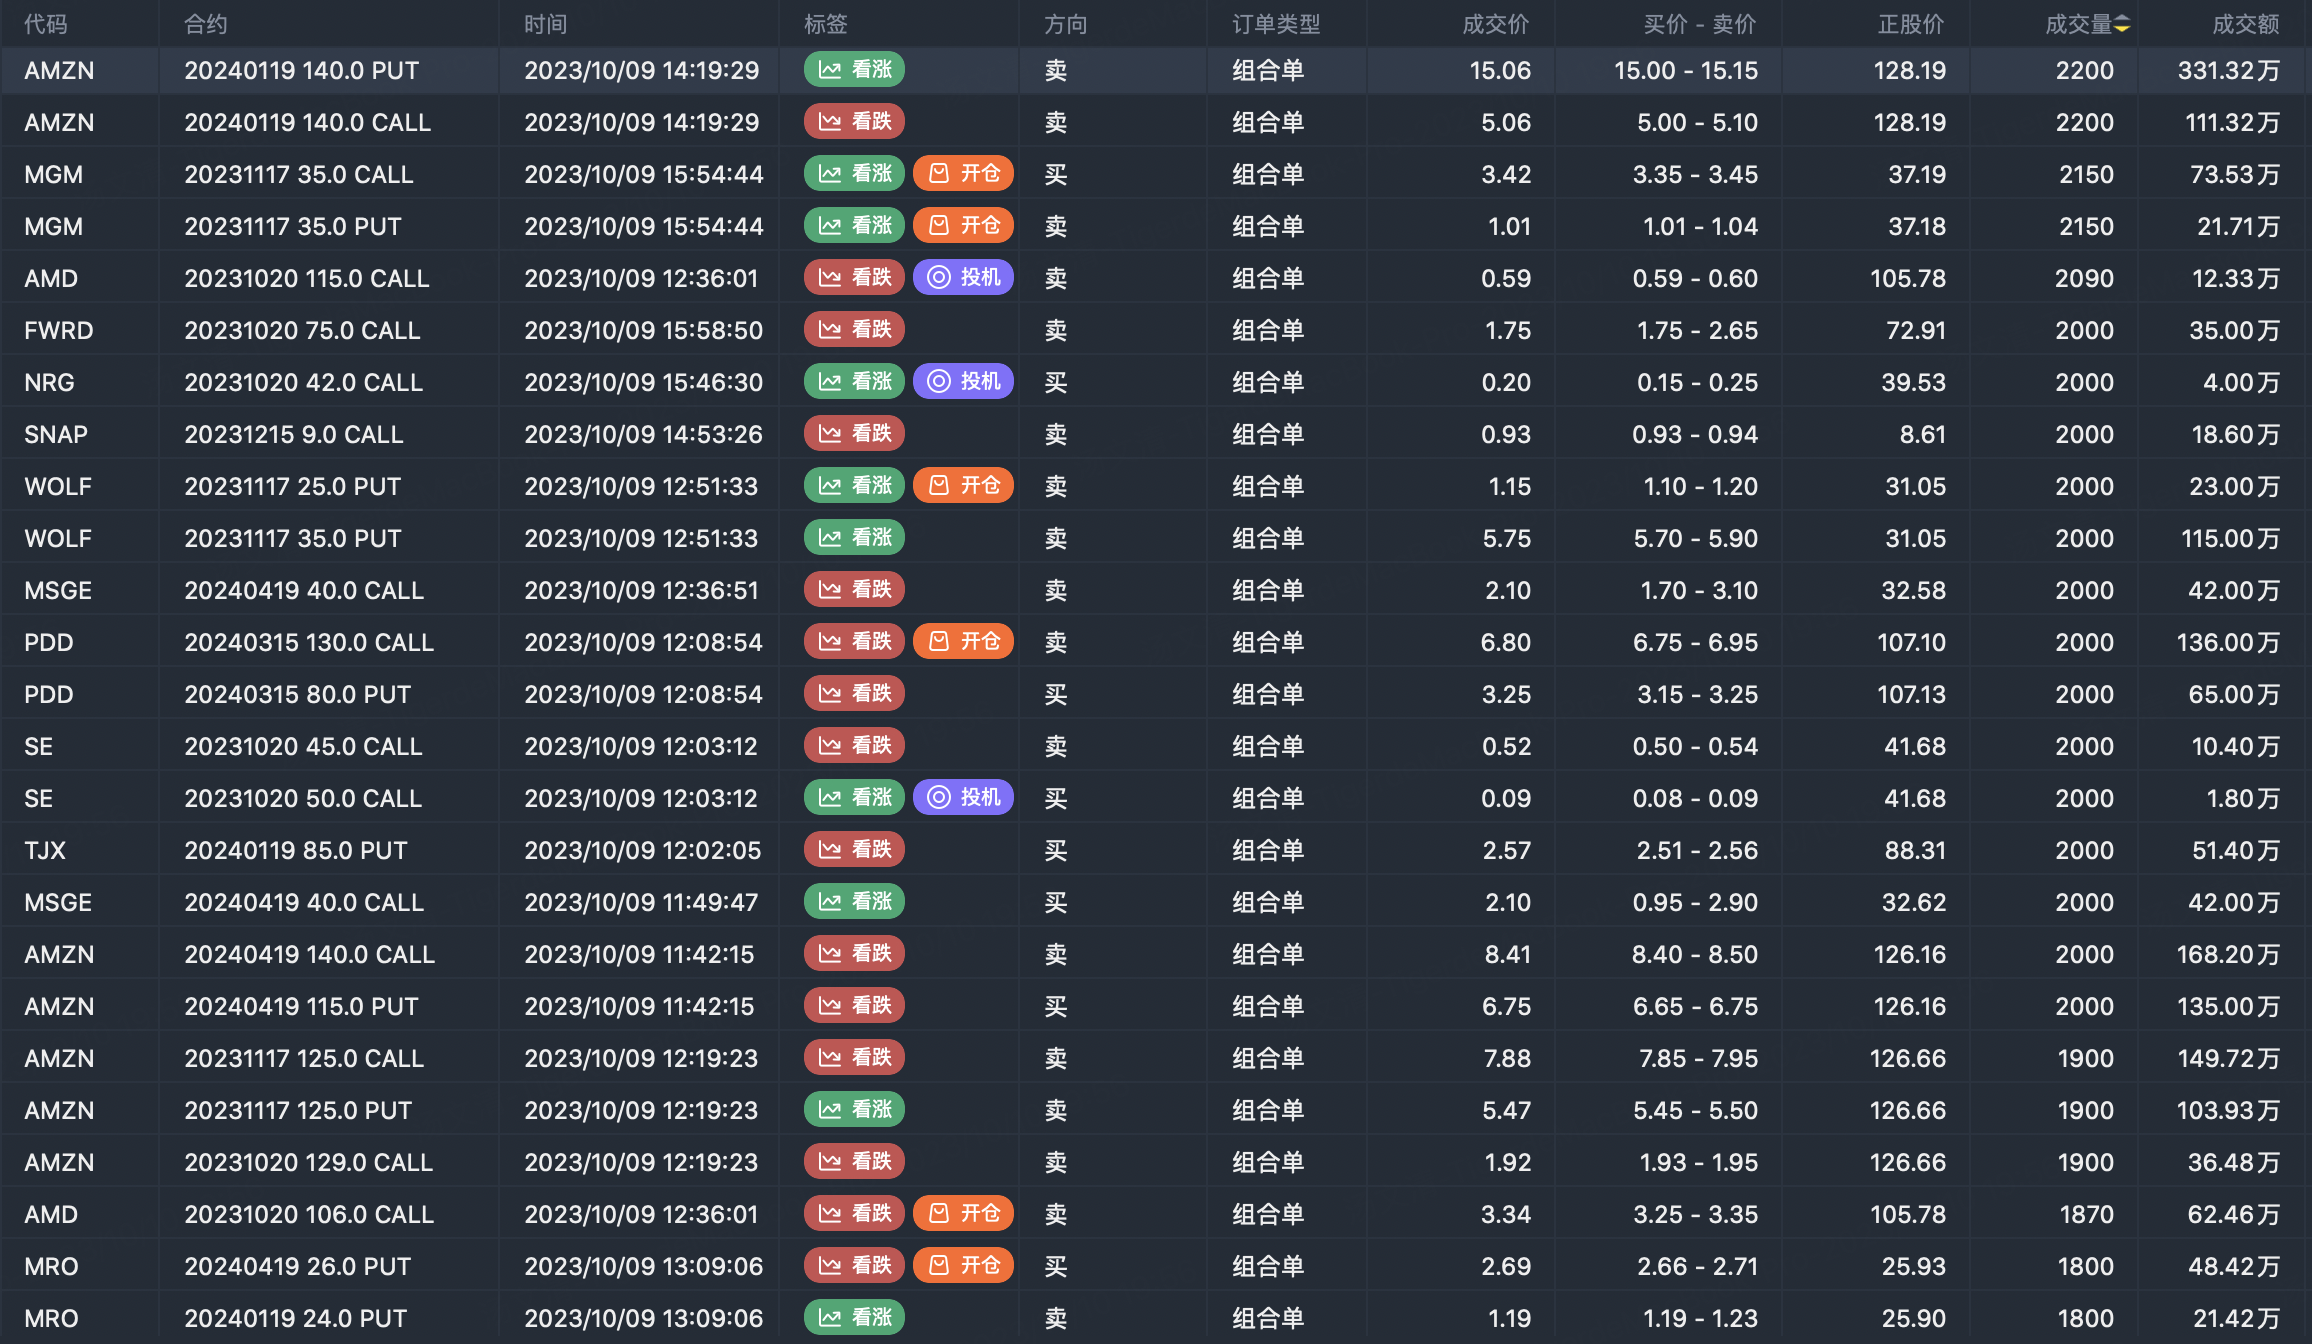Open SNAP ticker symbol
The width and height of the screenshot is (2312, 1344).
click(x=56, y=434)
